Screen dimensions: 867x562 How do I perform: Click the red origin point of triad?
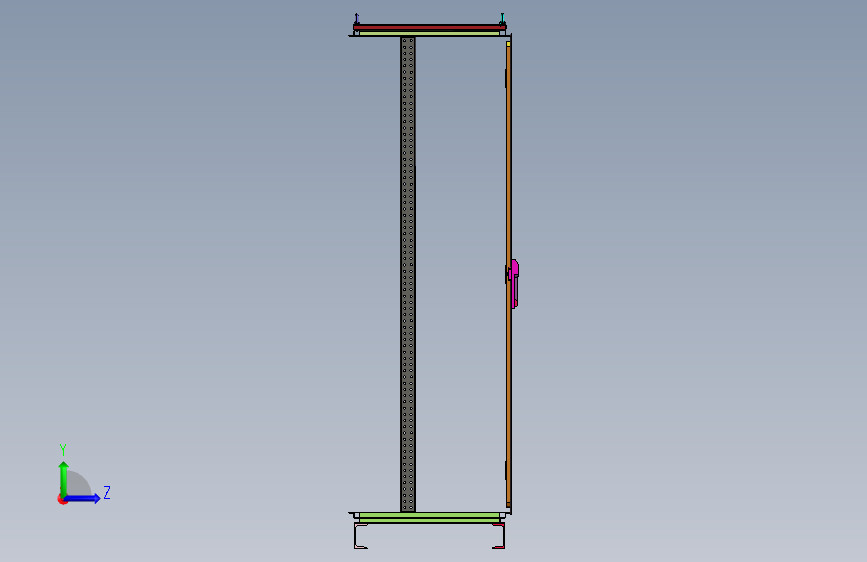[62, 499]
